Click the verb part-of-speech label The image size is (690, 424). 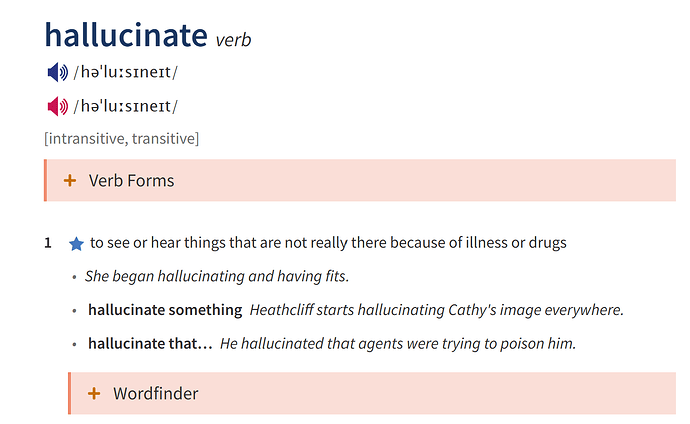pos(233,40)
